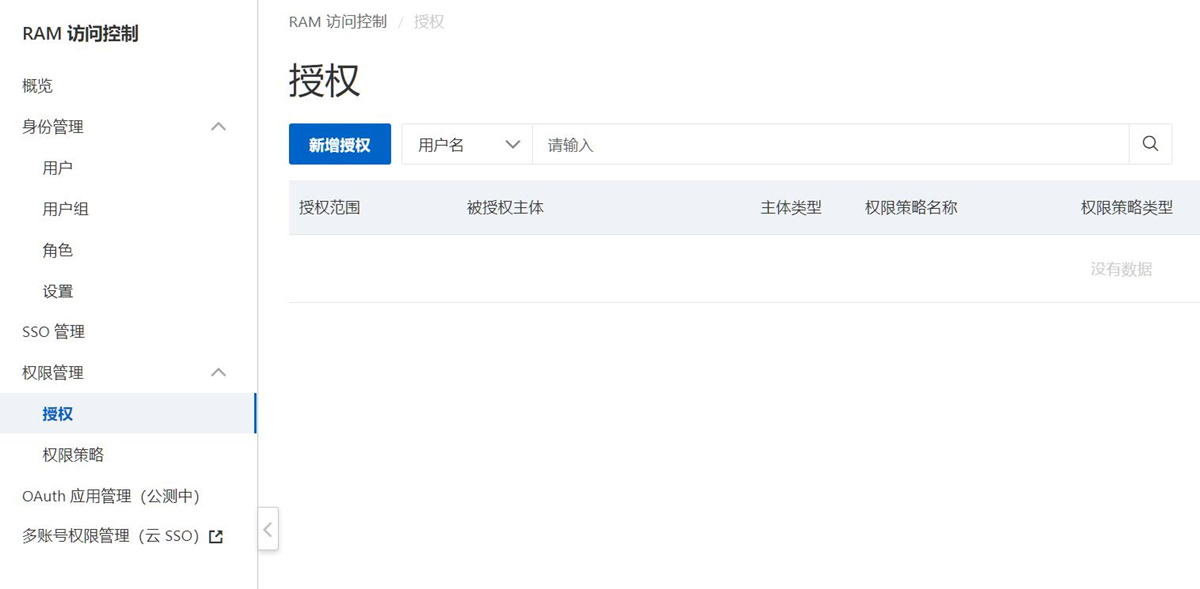Click the 权限策略名称 column header

(911, 208)
